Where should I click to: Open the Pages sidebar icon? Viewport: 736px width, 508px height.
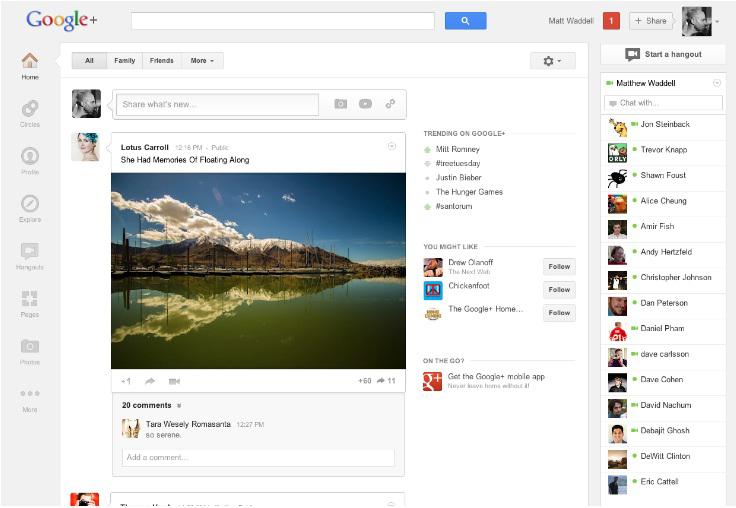(30, 299)
